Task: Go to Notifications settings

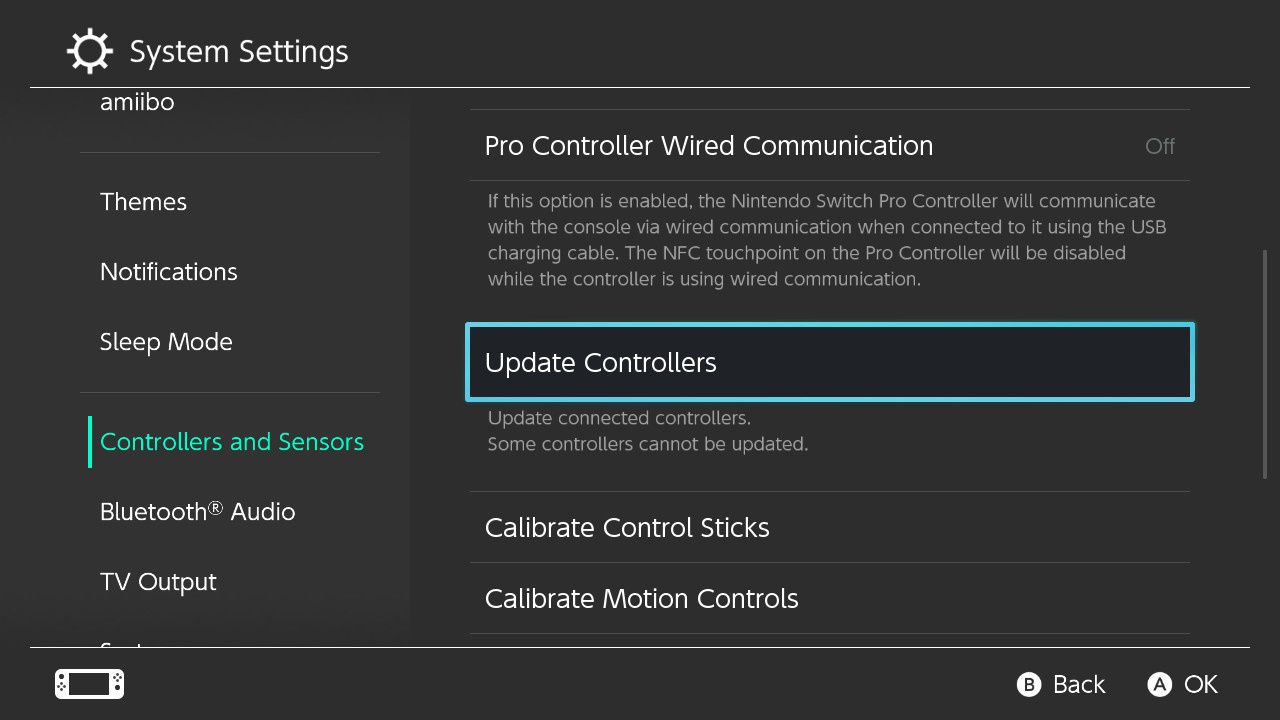Action: [x=168, y=272]
